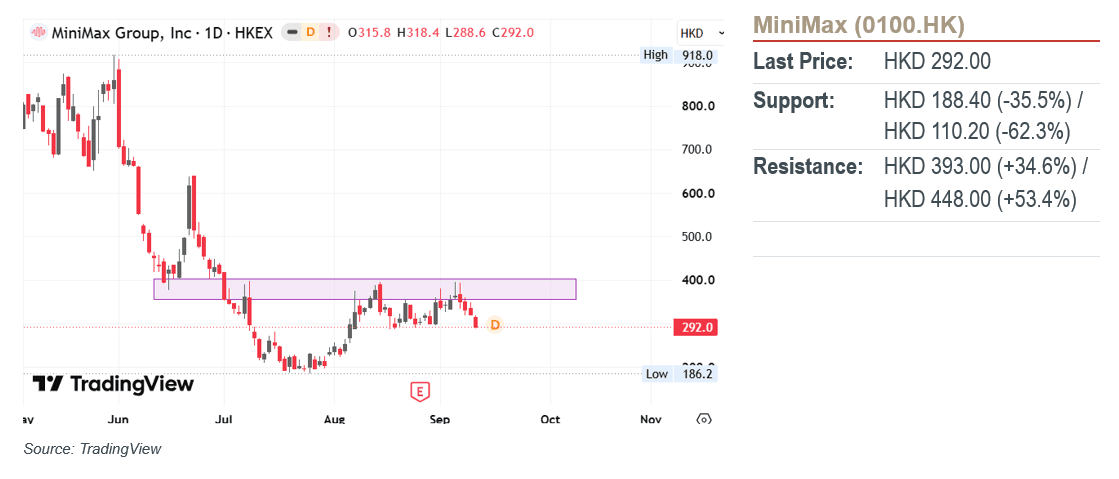Screen dimensions: 1119x479
Task: Click the red 292.0 current price label
Action: pos(695,328)
